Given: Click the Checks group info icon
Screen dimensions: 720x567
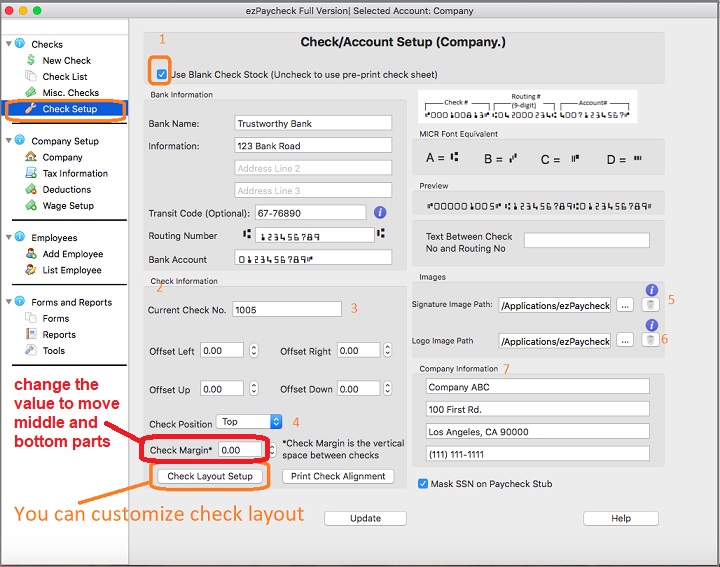Looking at the screenshot, I should click(x=20, y=43).
